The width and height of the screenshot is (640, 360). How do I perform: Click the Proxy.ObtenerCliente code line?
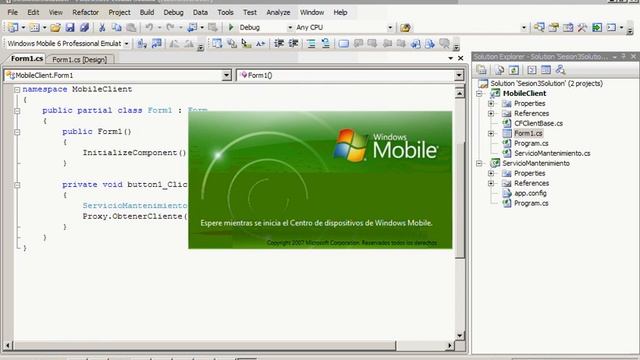[x=135, y=216]
